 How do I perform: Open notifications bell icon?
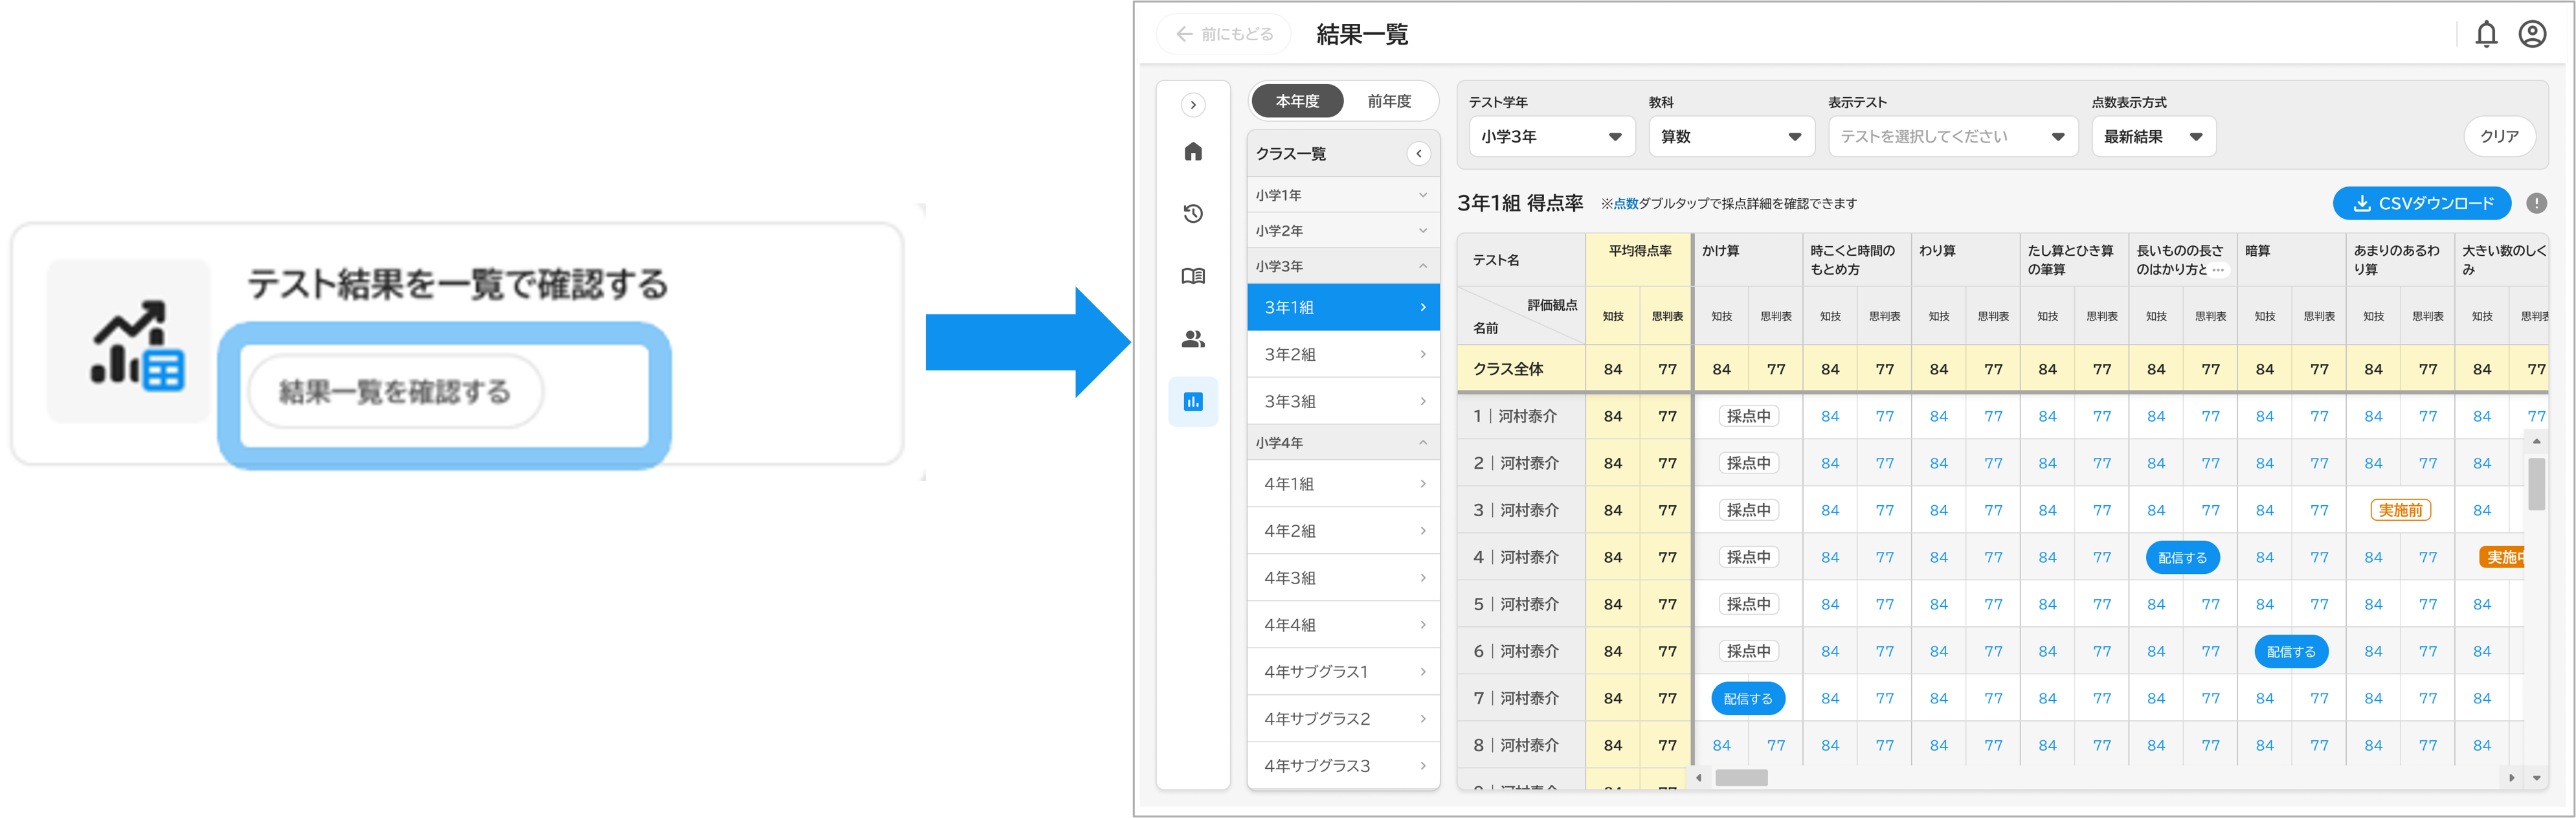(x=2486, y=34)
